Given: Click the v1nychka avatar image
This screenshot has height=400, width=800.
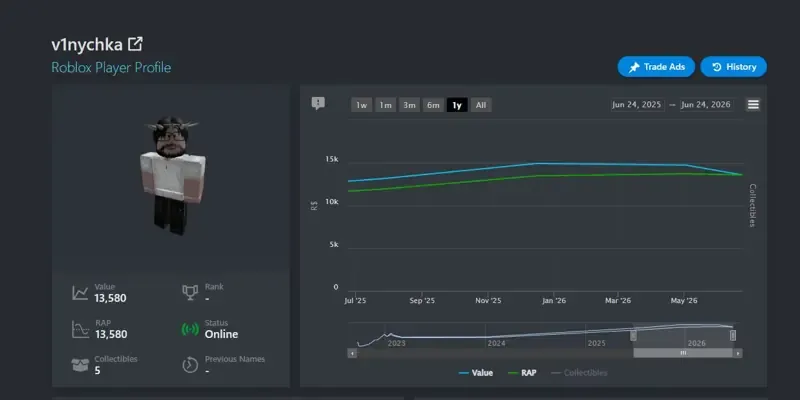Looking at the screenshot, I should point(172,177).
